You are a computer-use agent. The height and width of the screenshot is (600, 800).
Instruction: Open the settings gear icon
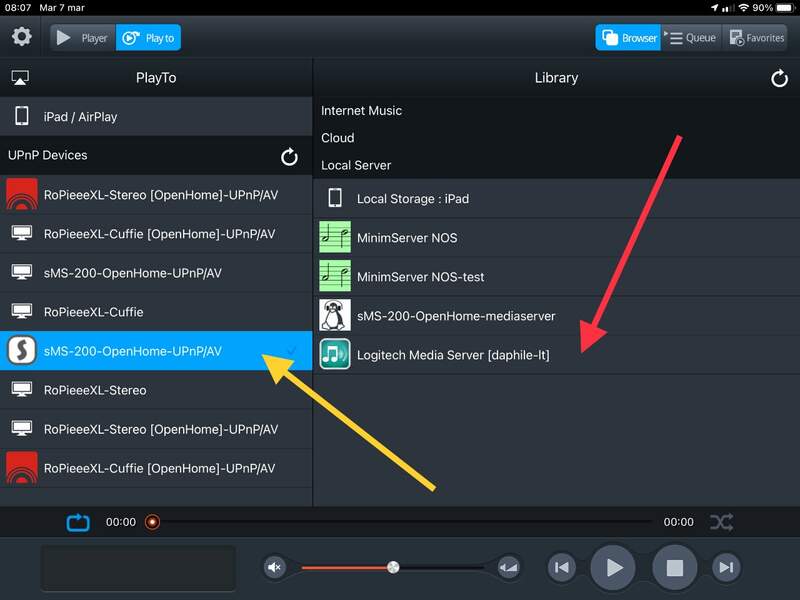pos(21,38)
